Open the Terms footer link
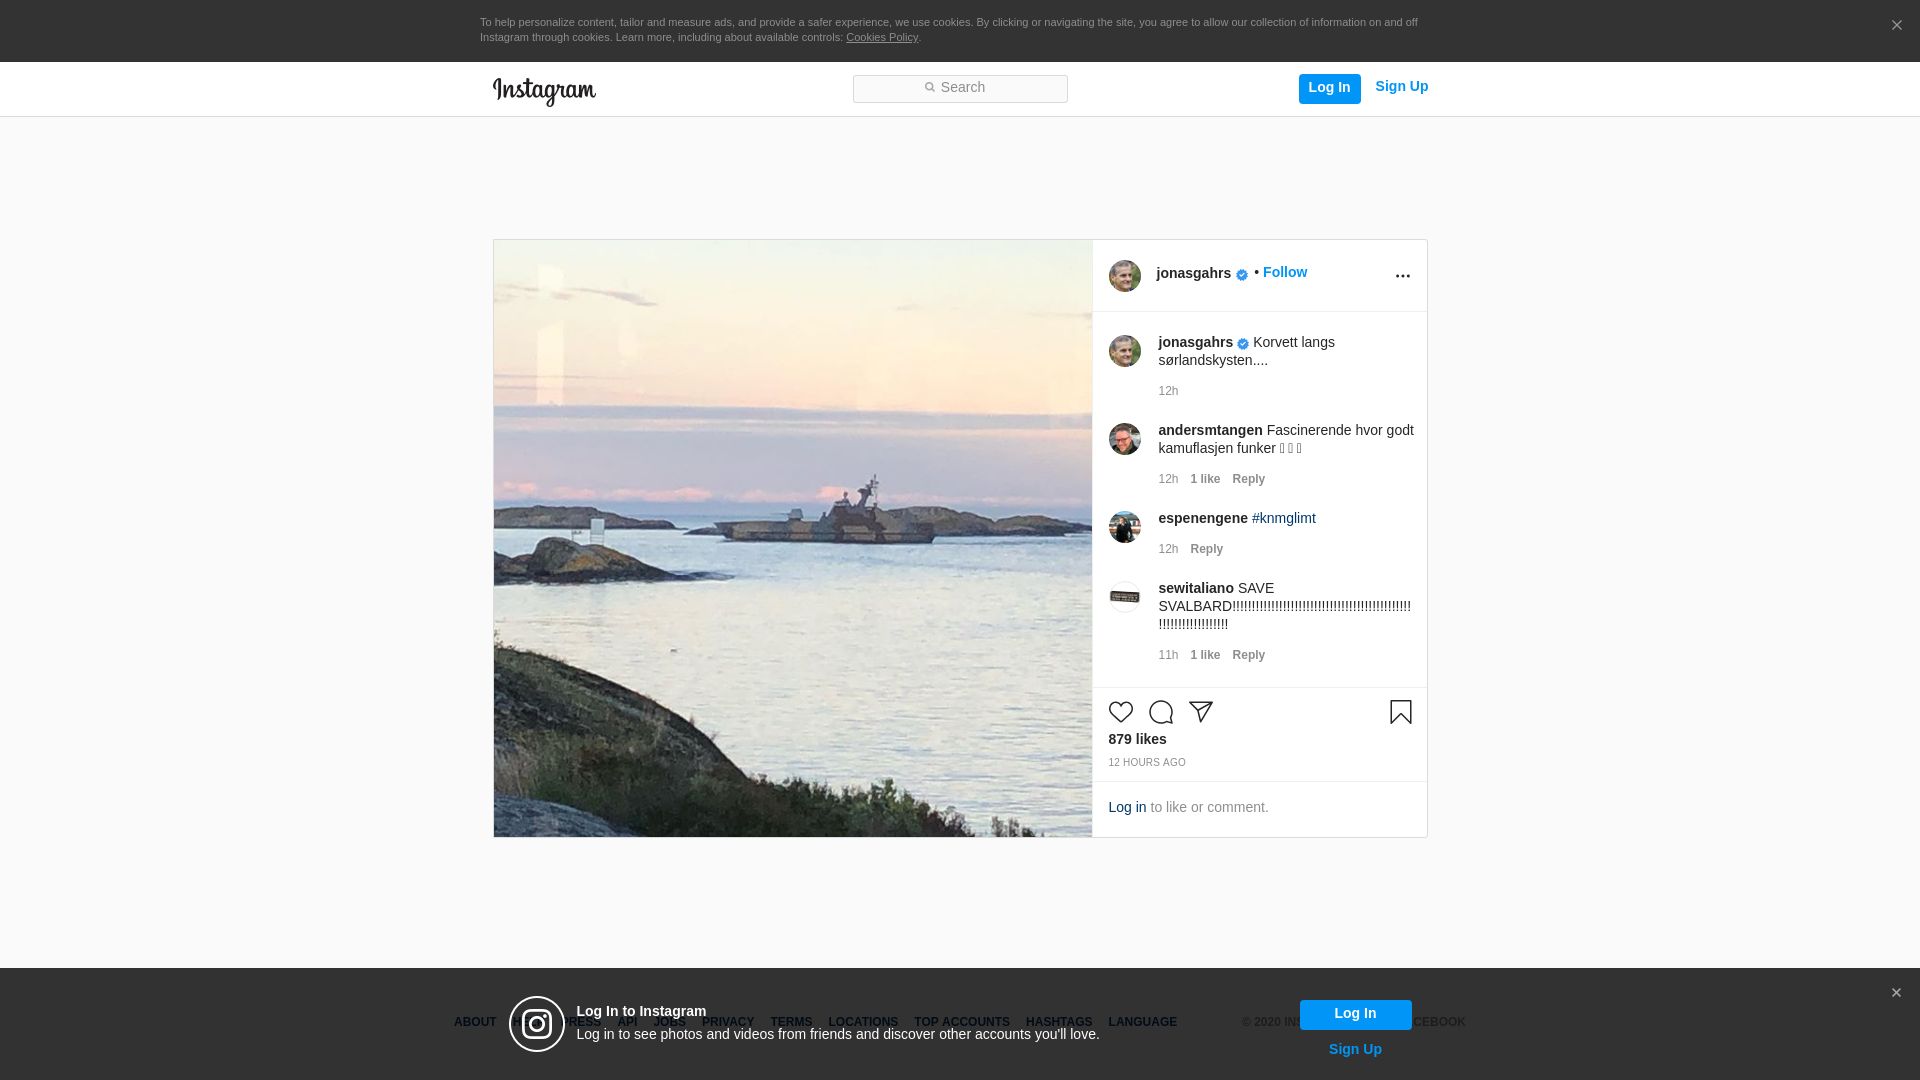Image resolution: width=1920 pixels, height=1080 pixels. tap(791, 1022)
